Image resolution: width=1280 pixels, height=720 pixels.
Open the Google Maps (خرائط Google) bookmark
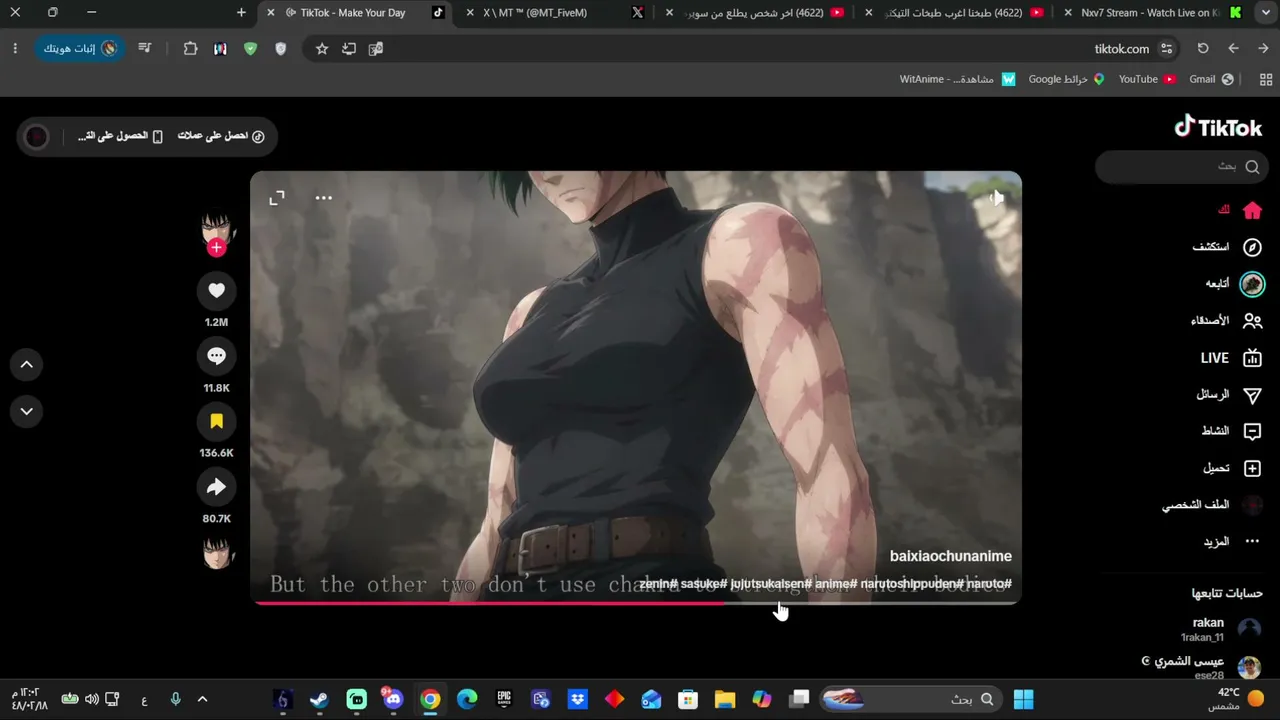(x=1066, y=79)
